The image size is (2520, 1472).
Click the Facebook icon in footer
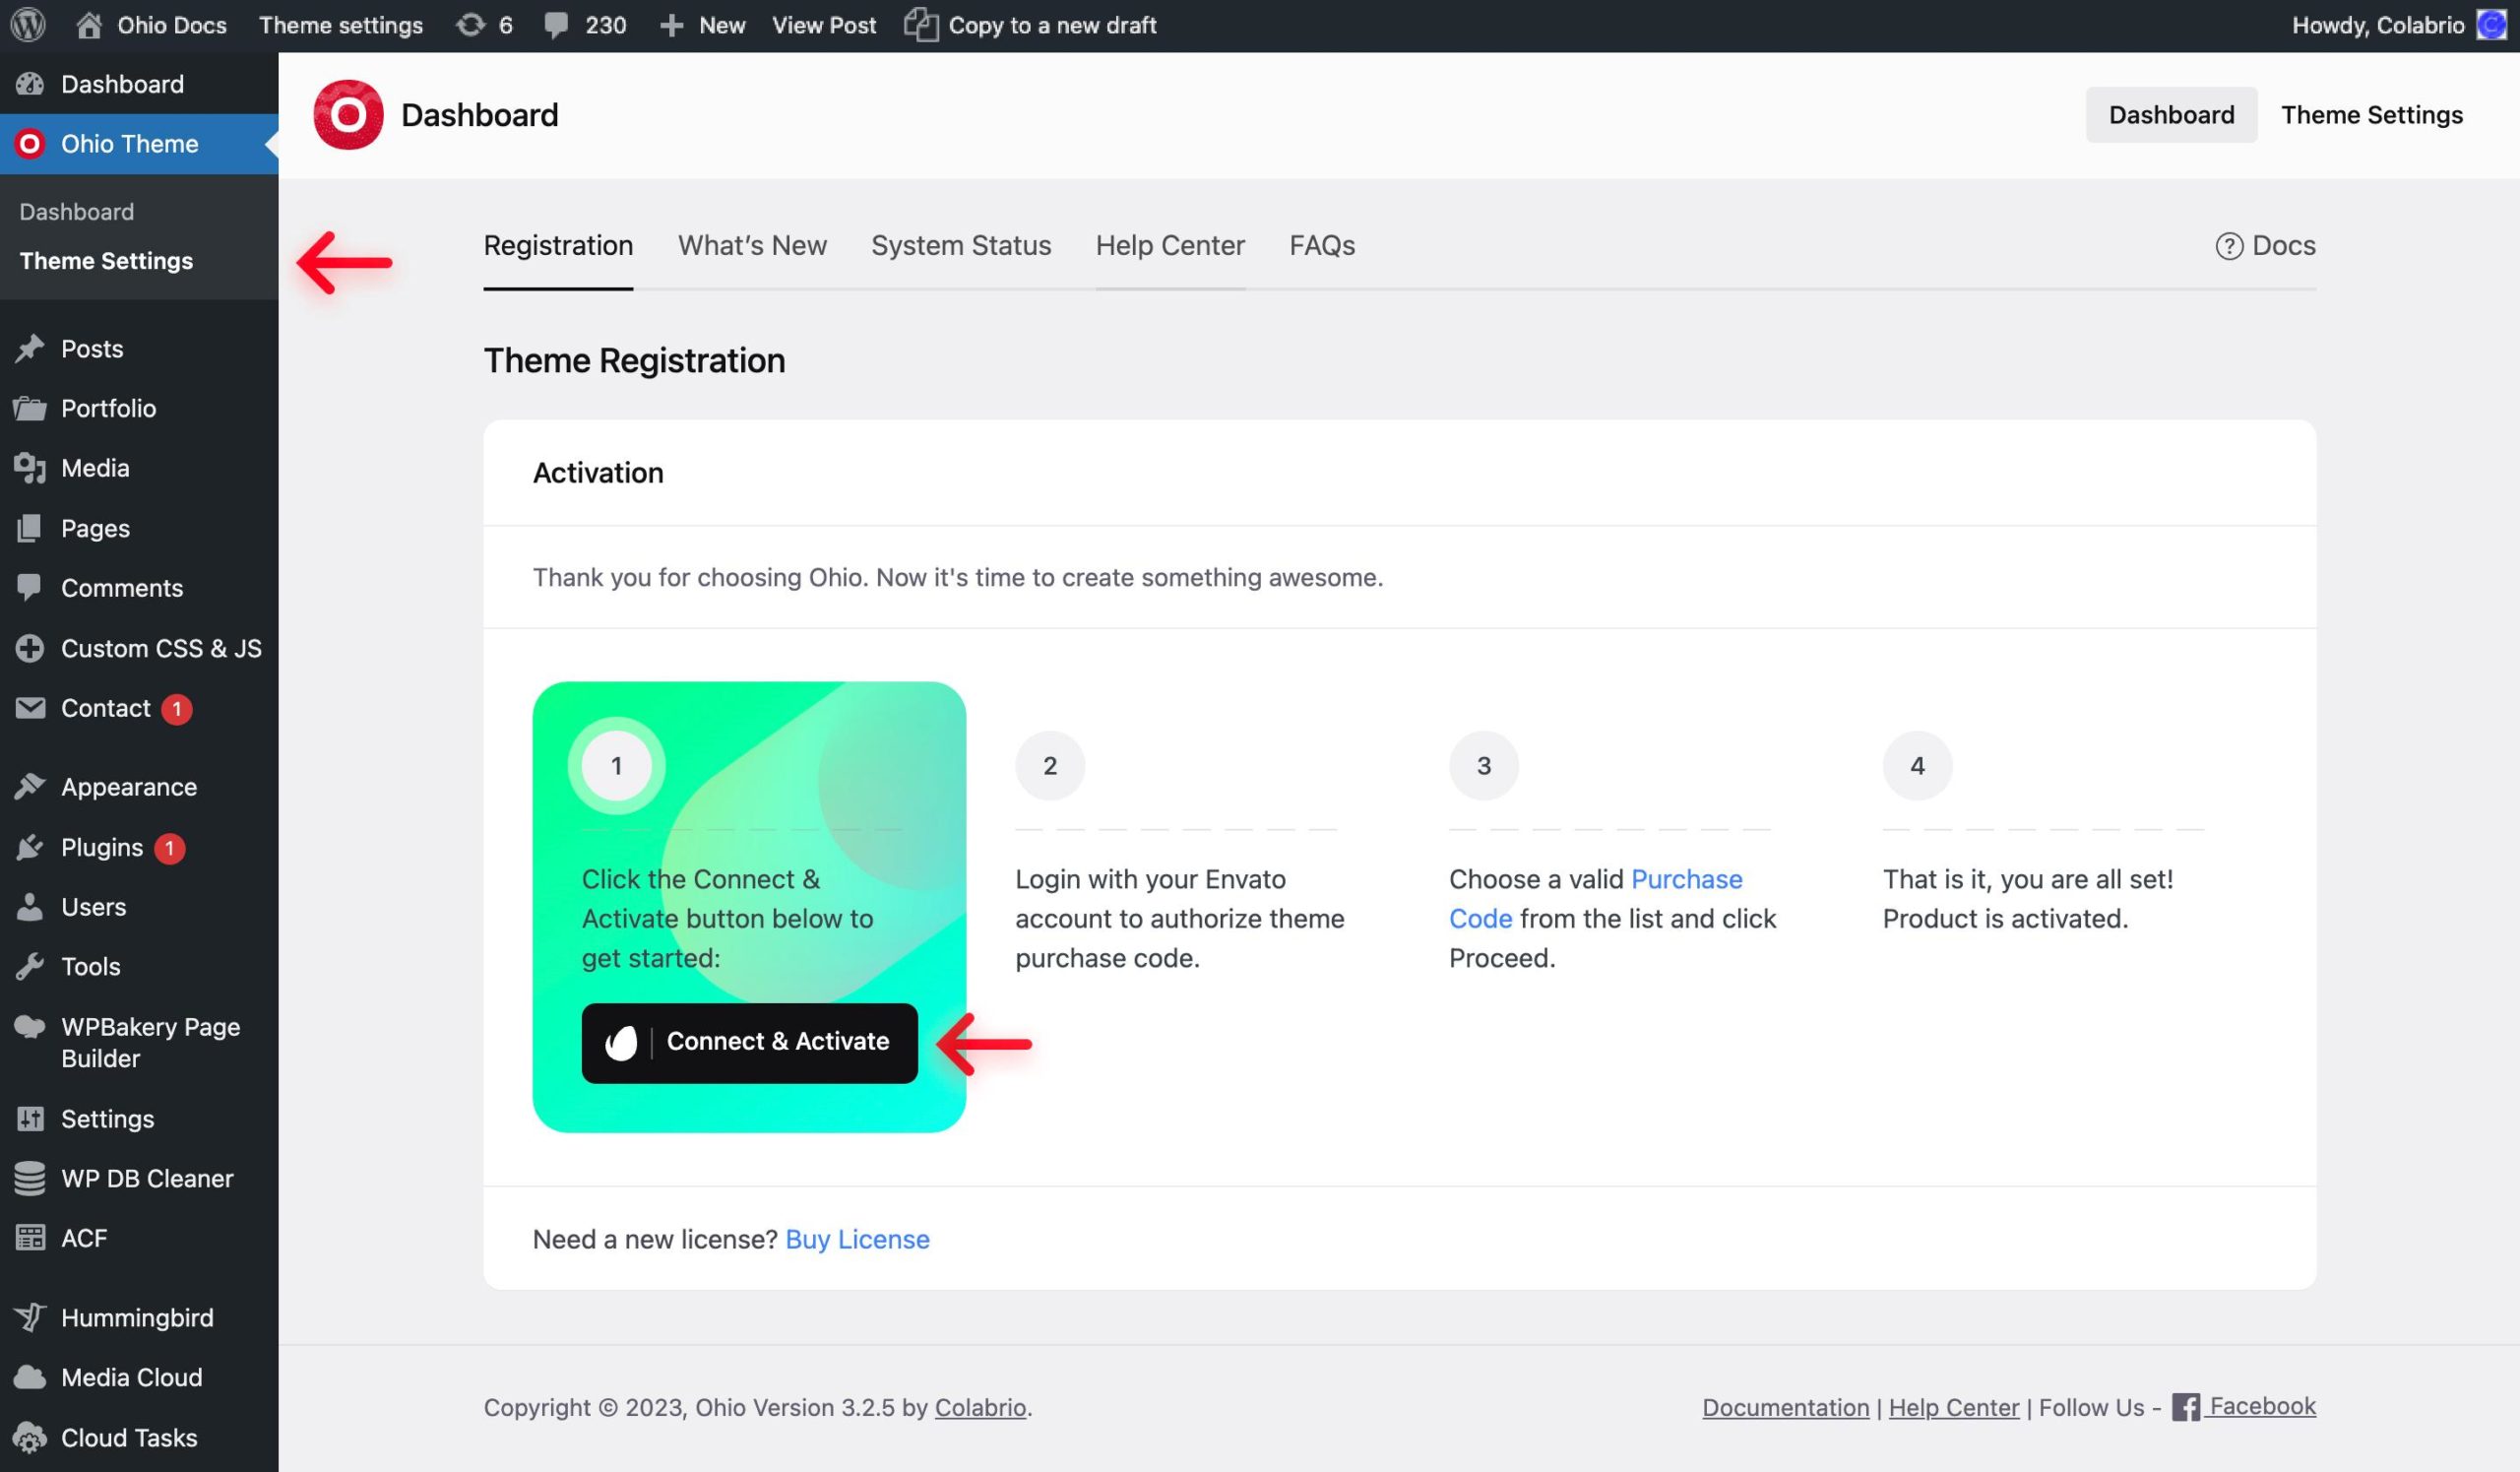(2185, 1407)
